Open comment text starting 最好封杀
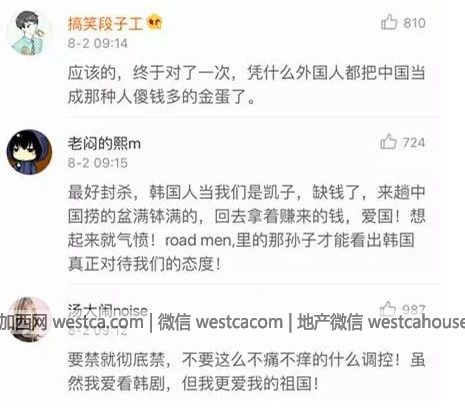The width and height of the screenshot is (465, 414). tap(246, 228)
